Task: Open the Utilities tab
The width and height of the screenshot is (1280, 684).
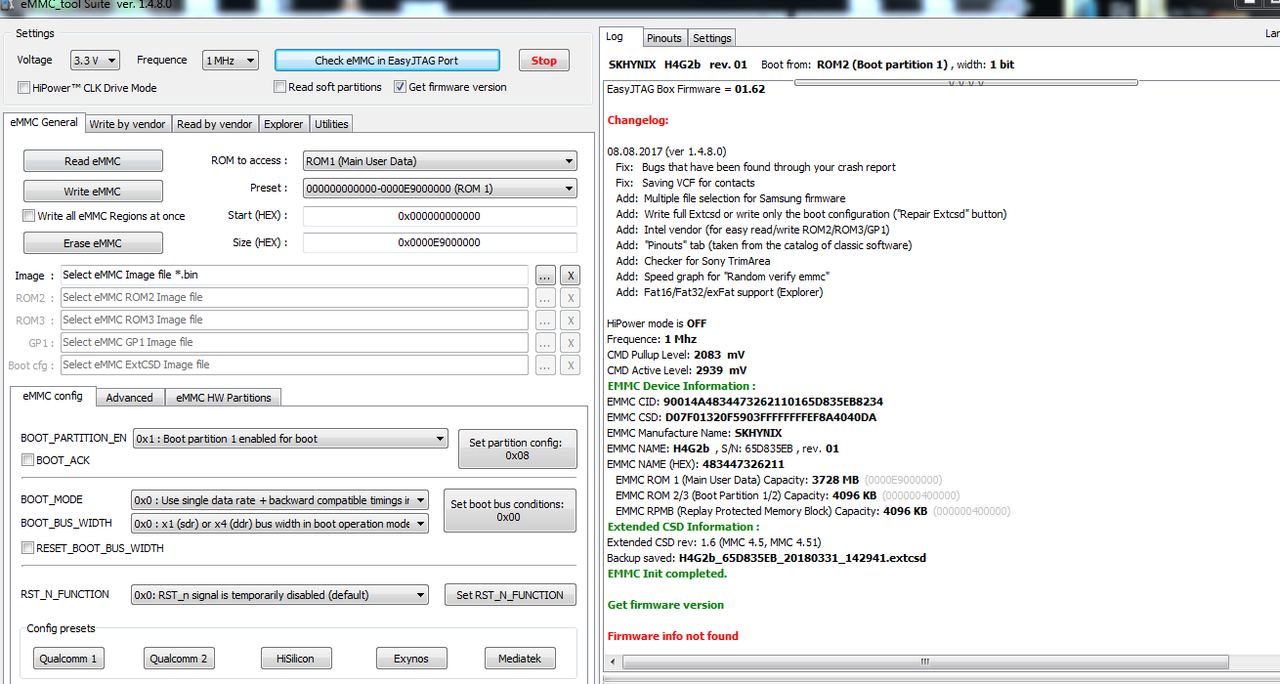Action: (331, 124)
